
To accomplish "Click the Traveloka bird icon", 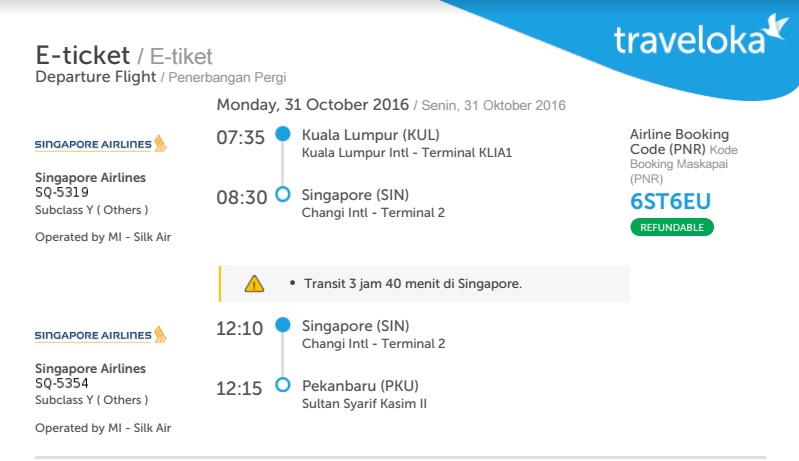I will (775, 31).
